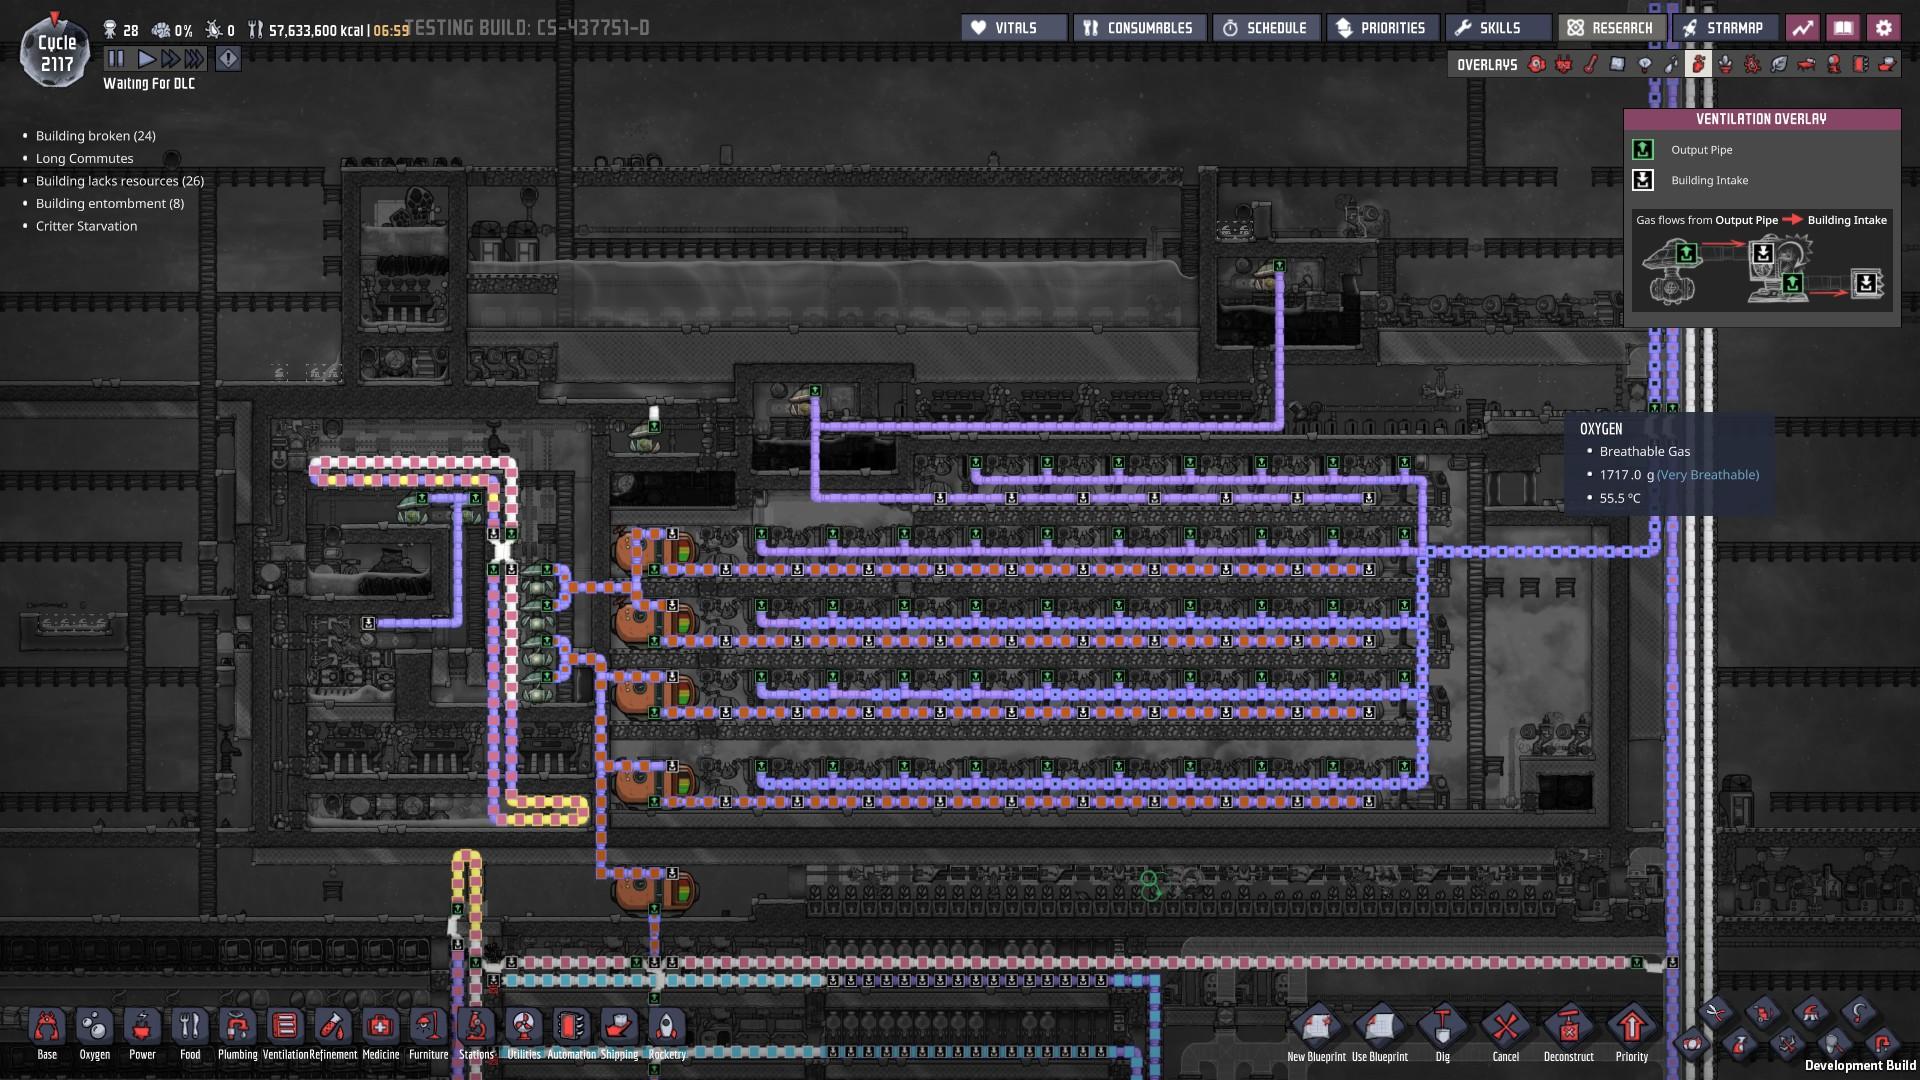Expand the Critter Starvation alert
Viewport: 1920px width, 1080px height.
pos(86,226)
